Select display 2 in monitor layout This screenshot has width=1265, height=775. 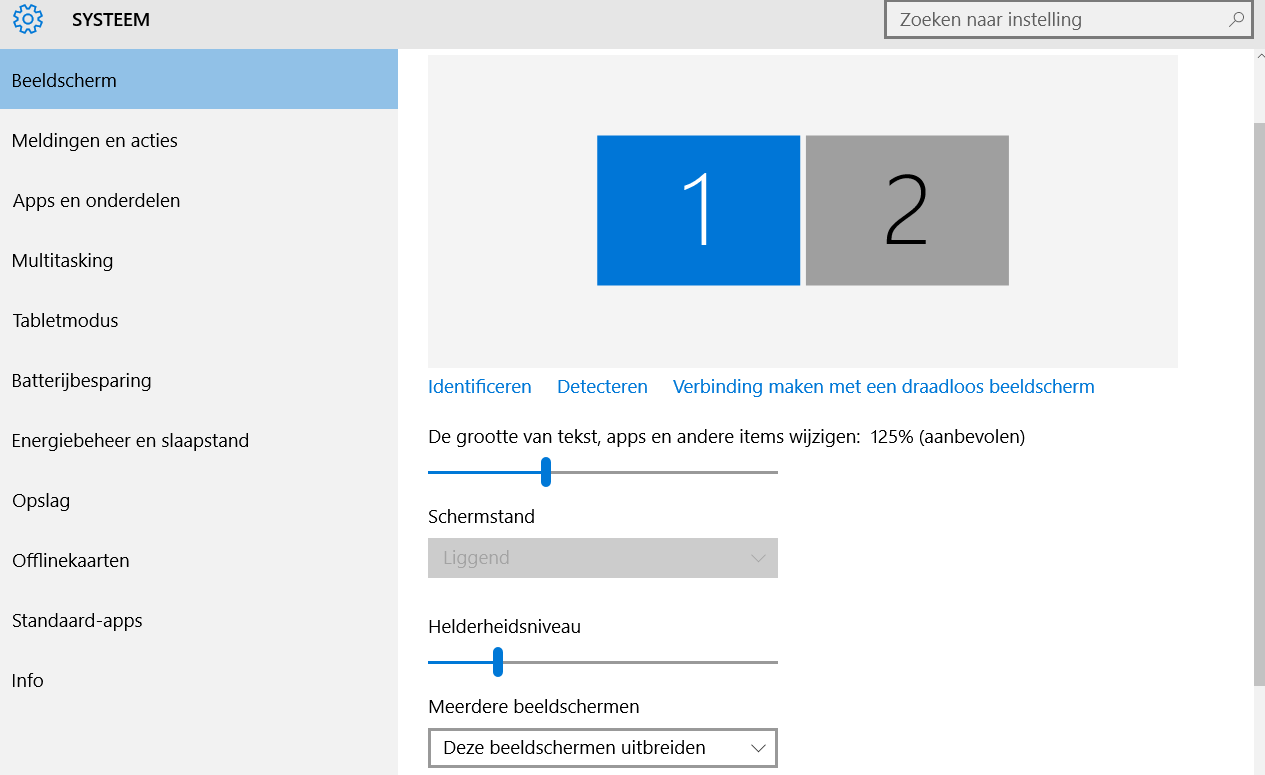coord(907,210)
